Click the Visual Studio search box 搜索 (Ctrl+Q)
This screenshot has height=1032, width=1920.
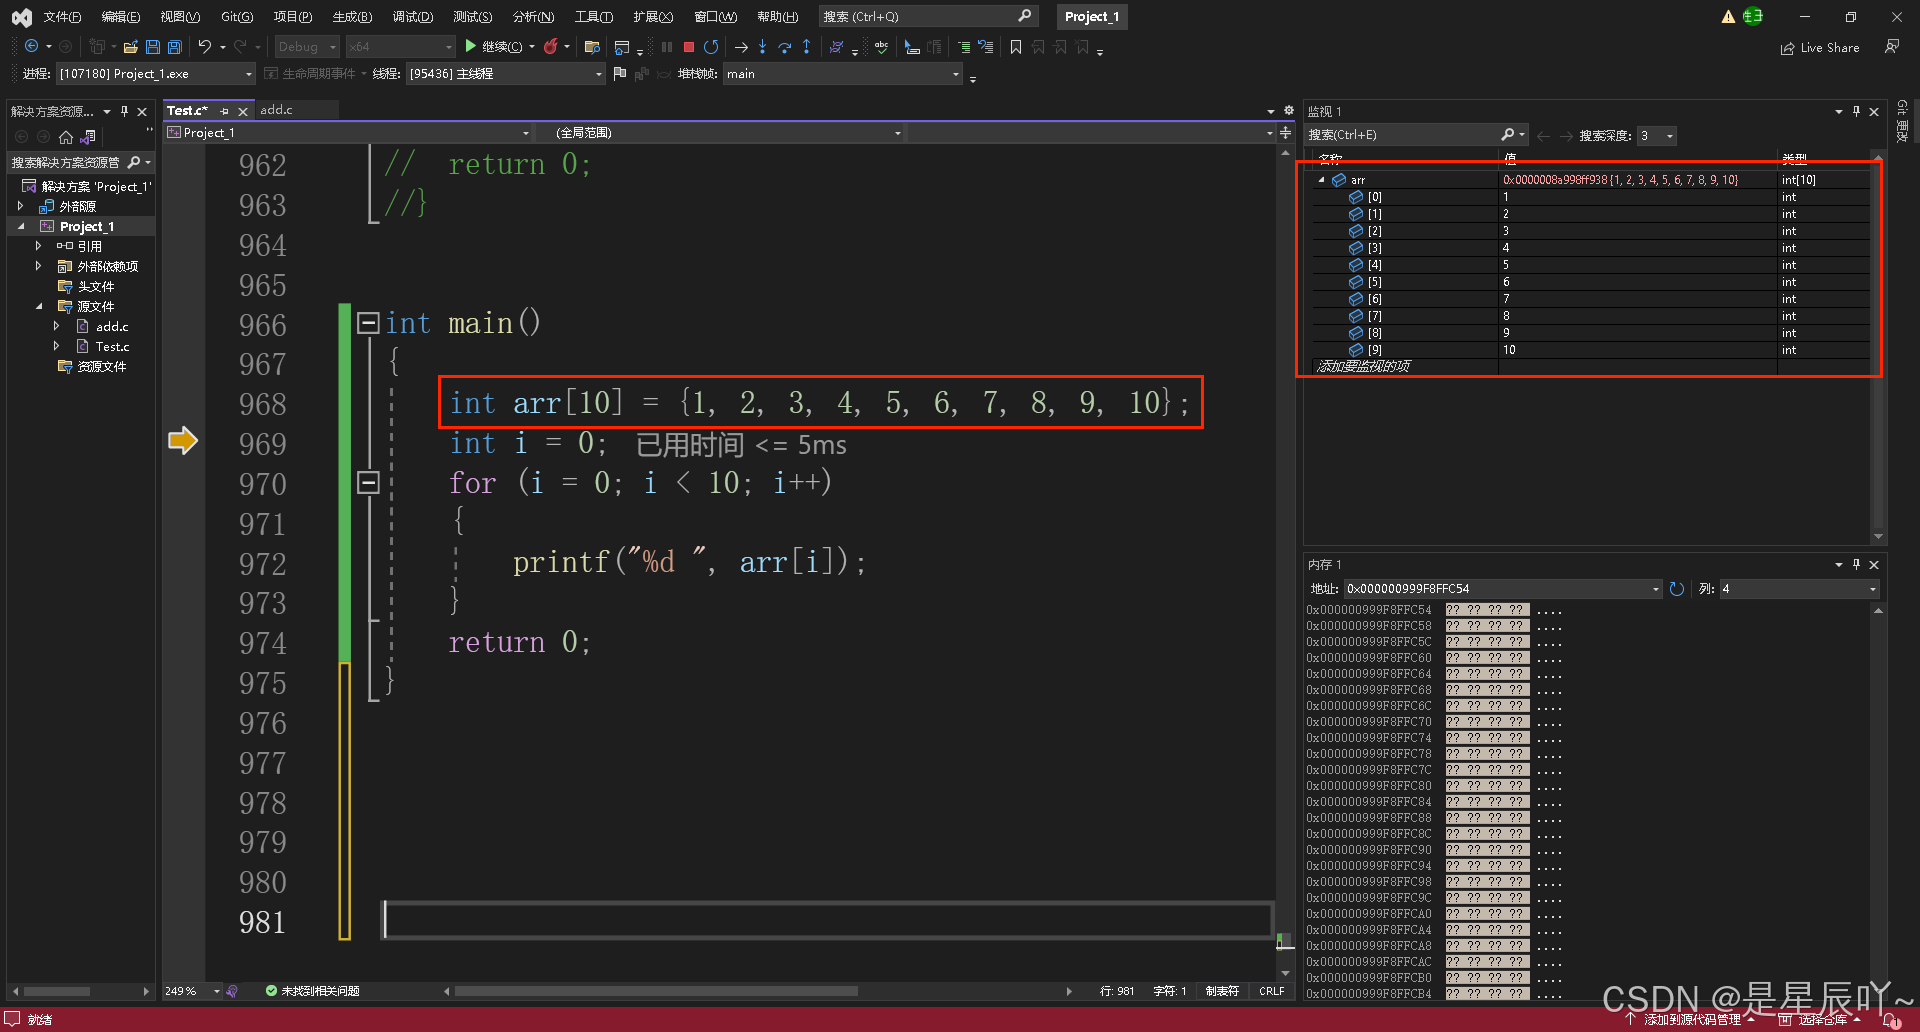click(928, 17)
